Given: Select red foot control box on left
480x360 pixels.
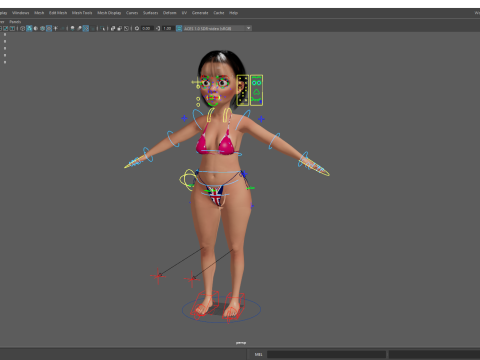Looking at the screenshot, I should click(204, 304).
